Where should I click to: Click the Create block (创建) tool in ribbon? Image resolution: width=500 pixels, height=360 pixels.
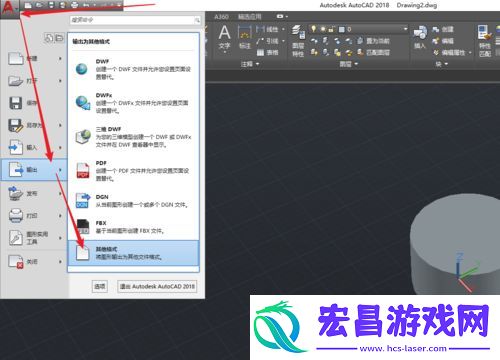point(443,29)
